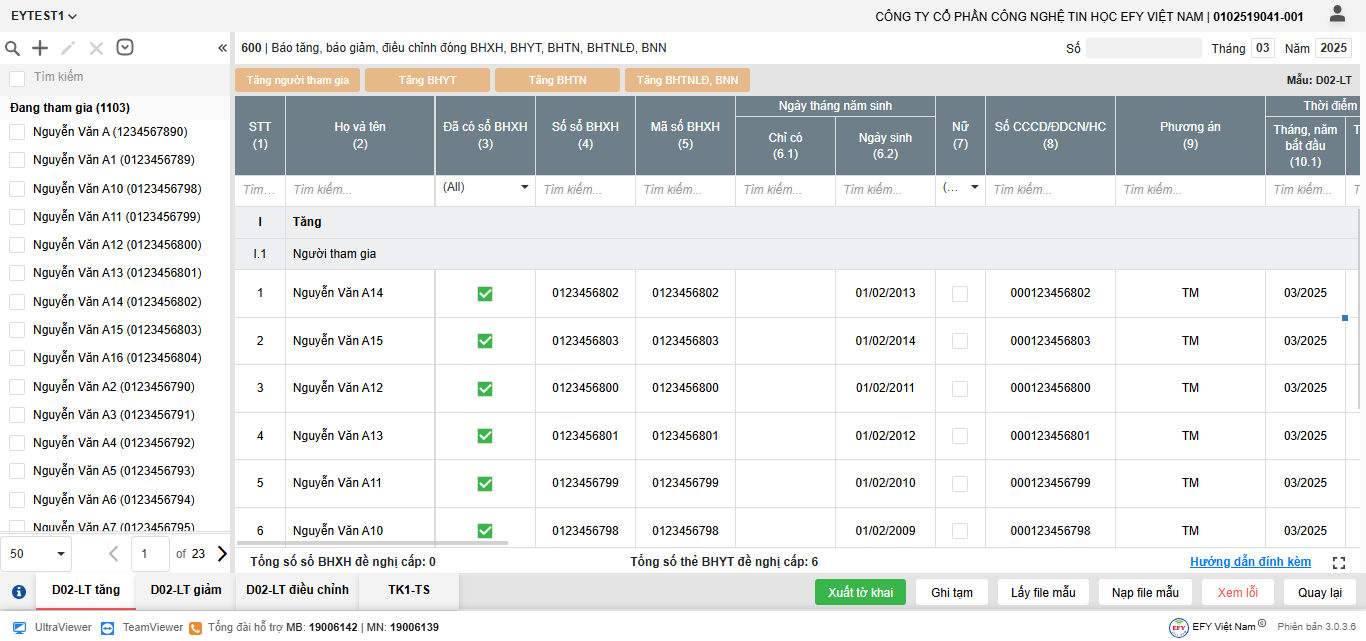Check Nguyễn Văn A2 (0123456790)
The height and width of the screenshot is (641, 1366).
(17, 386)
